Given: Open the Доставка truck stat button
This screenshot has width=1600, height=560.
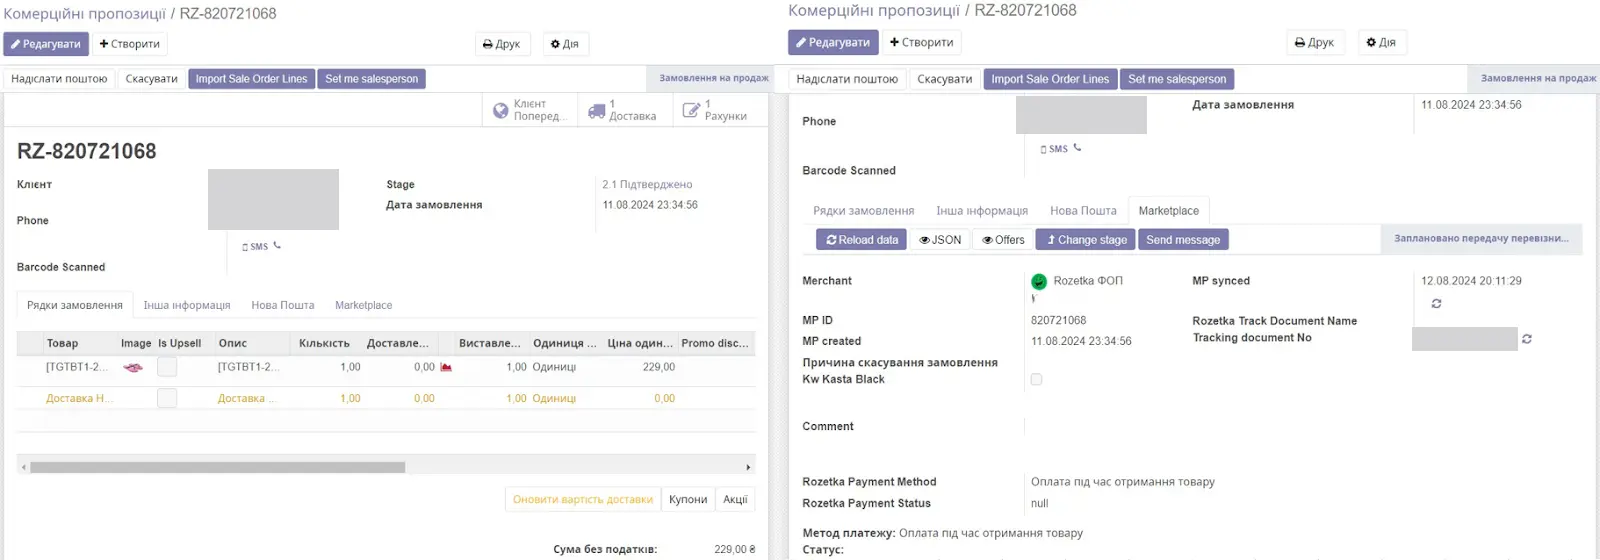Looking at the screenshot, I should pos(623,110).
